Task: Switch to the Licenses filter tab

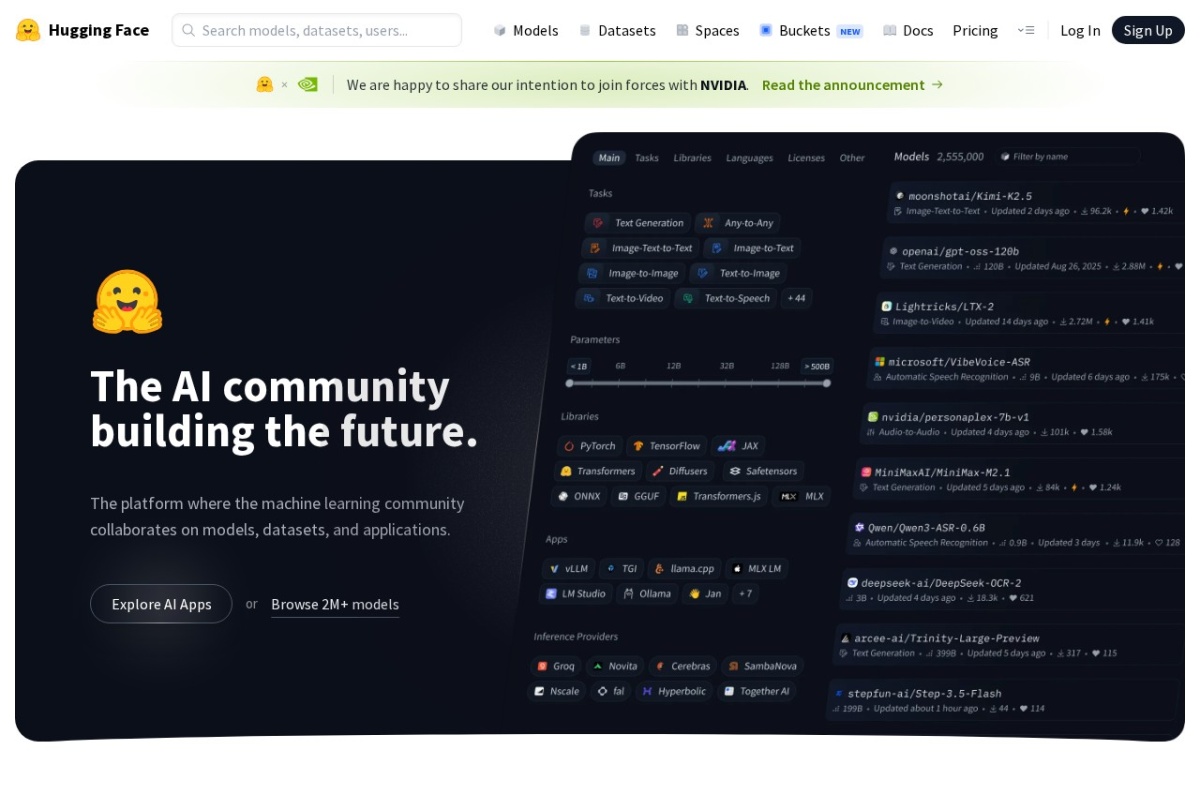Action: pos(806,158)
